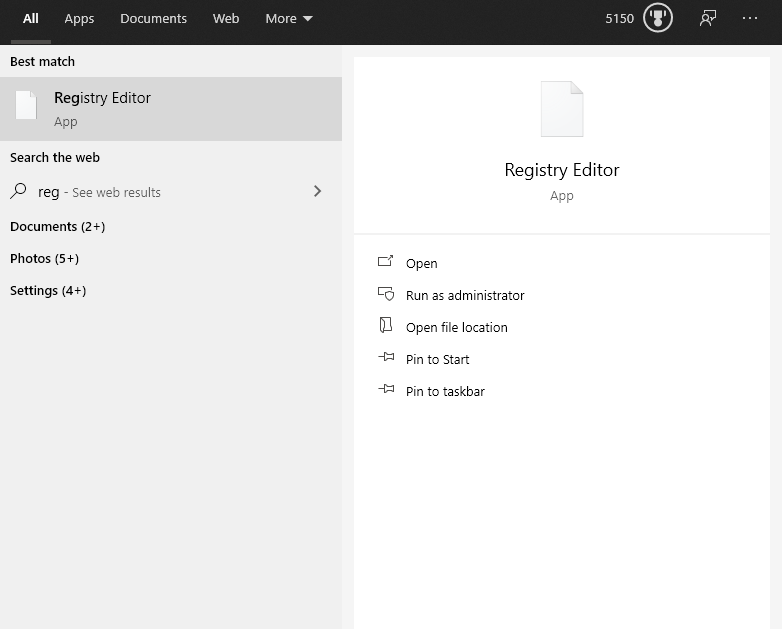Click the Pin to taskbar pin icon

[x=386, y=389]
